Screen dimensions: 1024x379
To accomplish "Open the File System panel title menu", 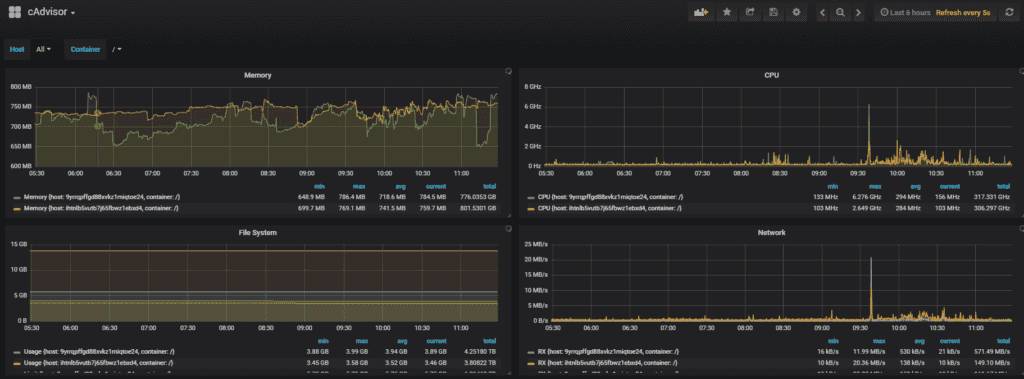I will [257, 232].
